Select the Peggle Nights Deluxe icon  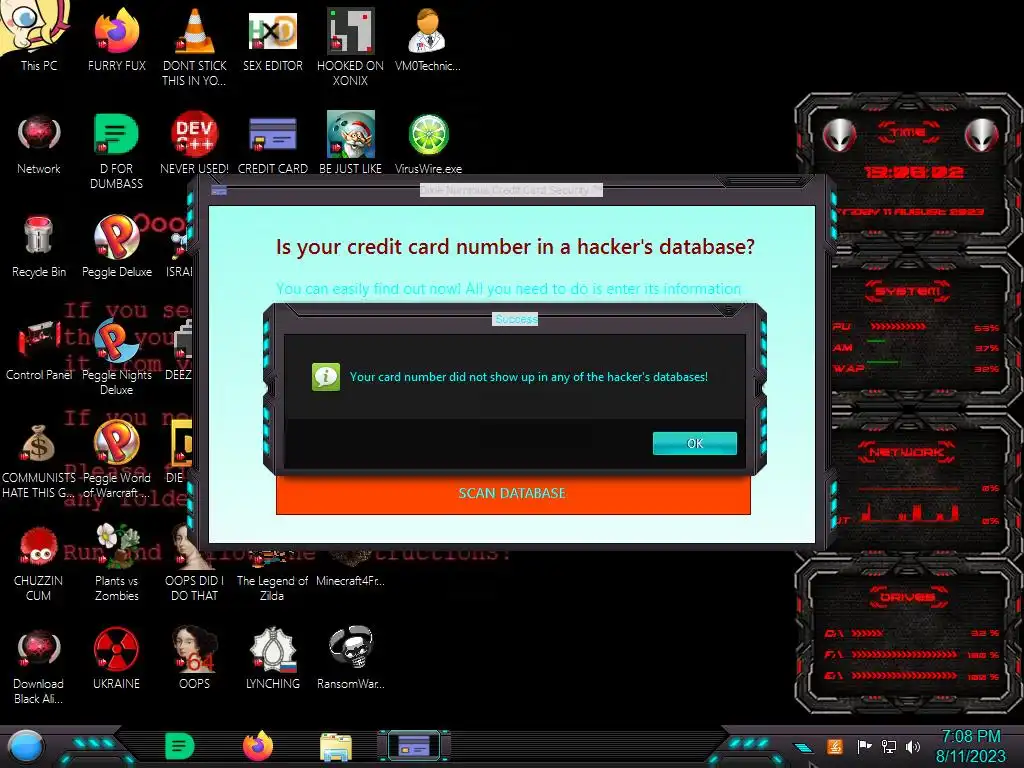click(116, 357)
